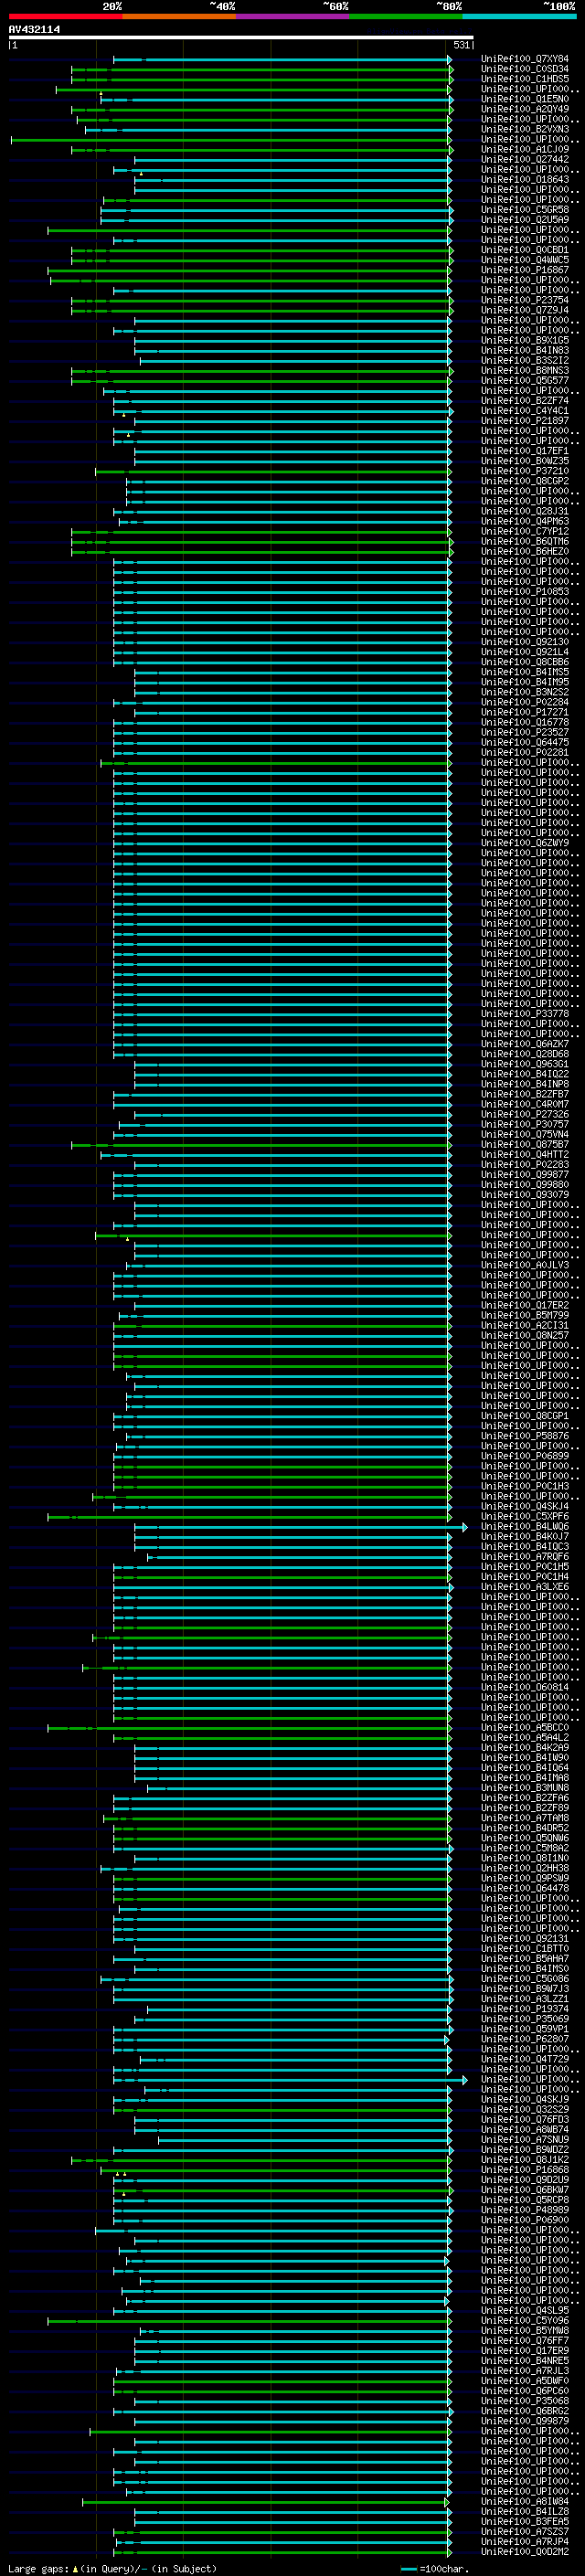The height and width of the screenshot is (2576, 585).
Task: Select label UniRef100_A7RJL3
Action: [525, 2371]
